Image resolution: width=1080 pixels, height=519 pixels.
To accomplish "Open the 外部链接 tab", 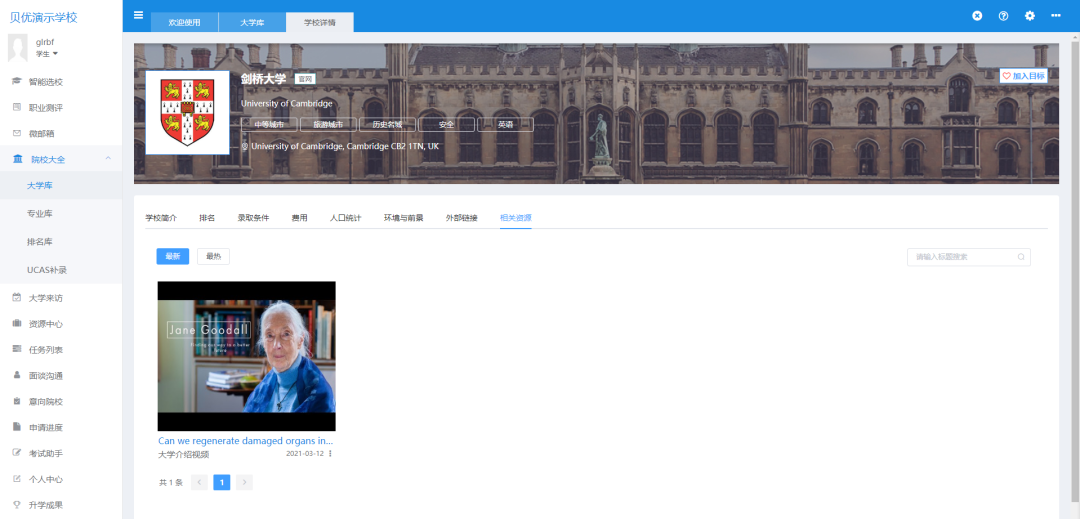I will tap(461, 218).
